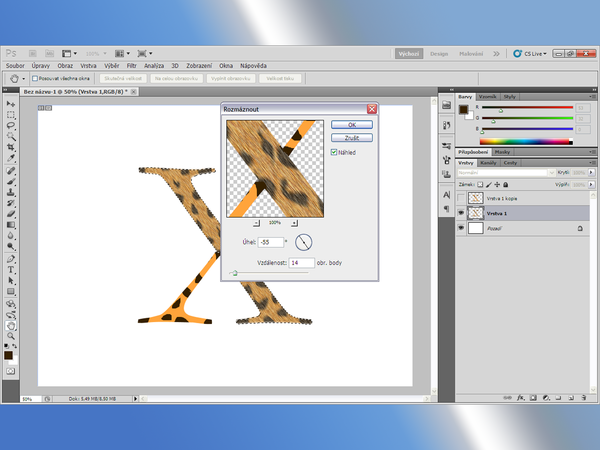The width and height of the screenshot is (600, 450).
Task: Click OK in the Rozmáznout dialog
Action: [351, 124]
